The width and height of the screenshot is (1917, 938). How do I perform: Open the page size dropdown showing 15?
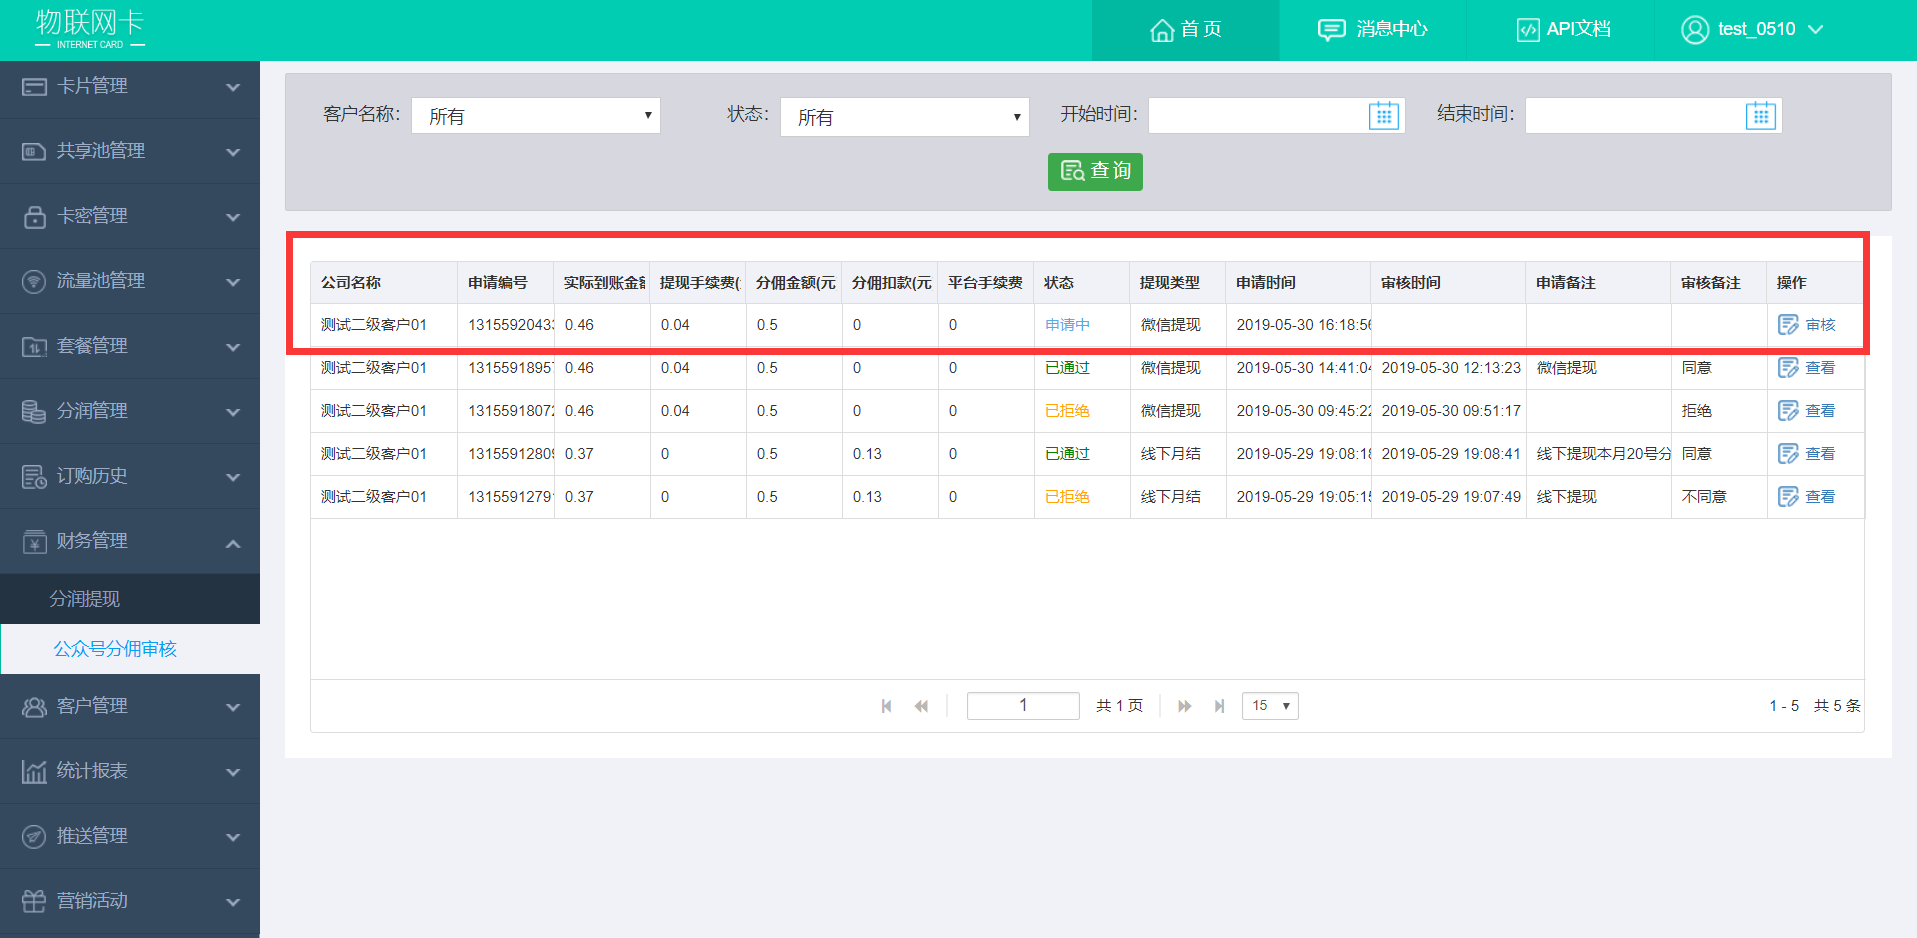tap(1270, 706)
